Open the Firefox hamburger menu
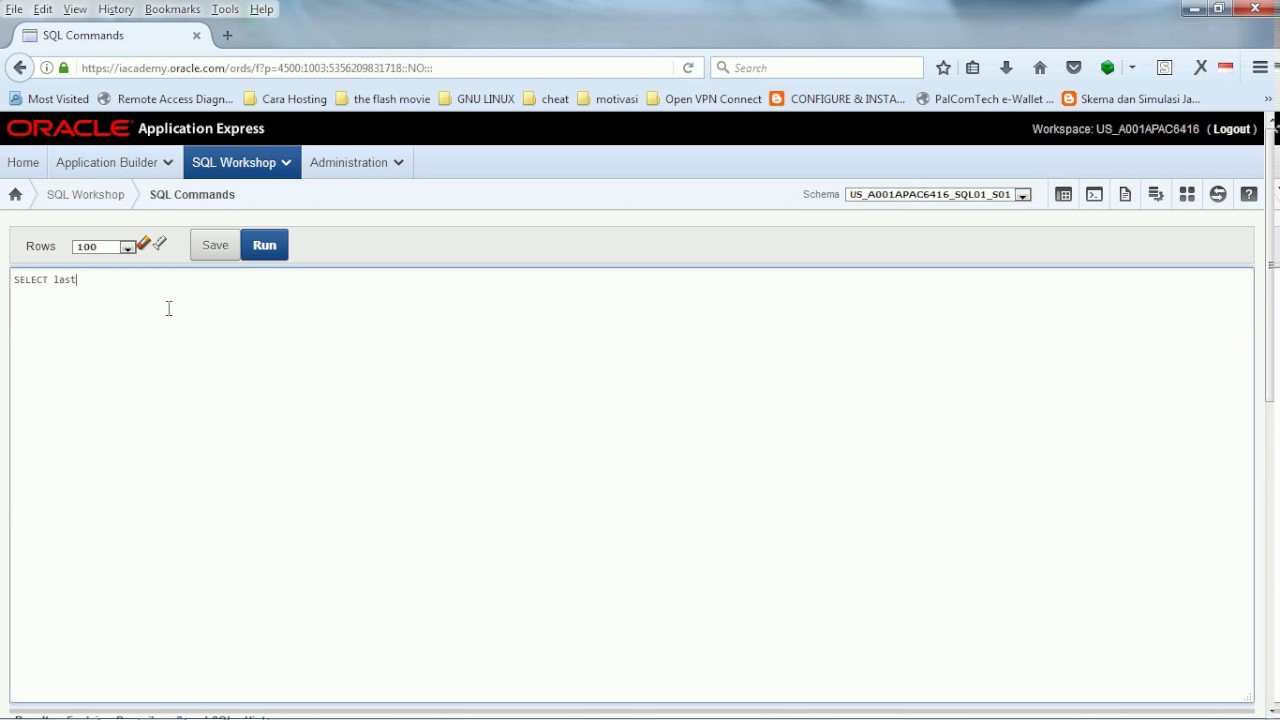This screenshot has height=720, width=1280. [1260, 68]
